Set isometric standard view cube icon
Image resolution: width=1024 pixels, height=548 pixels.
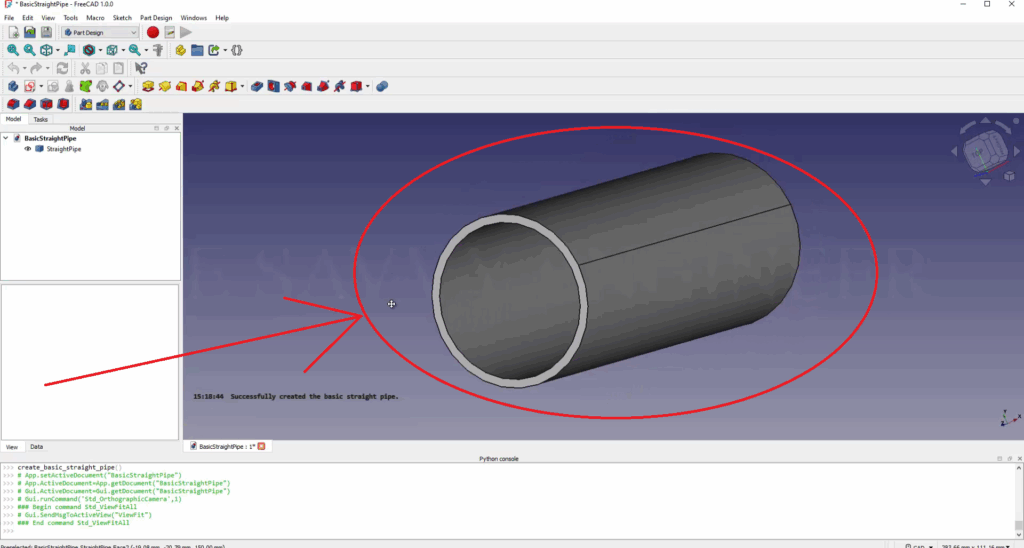46,50
